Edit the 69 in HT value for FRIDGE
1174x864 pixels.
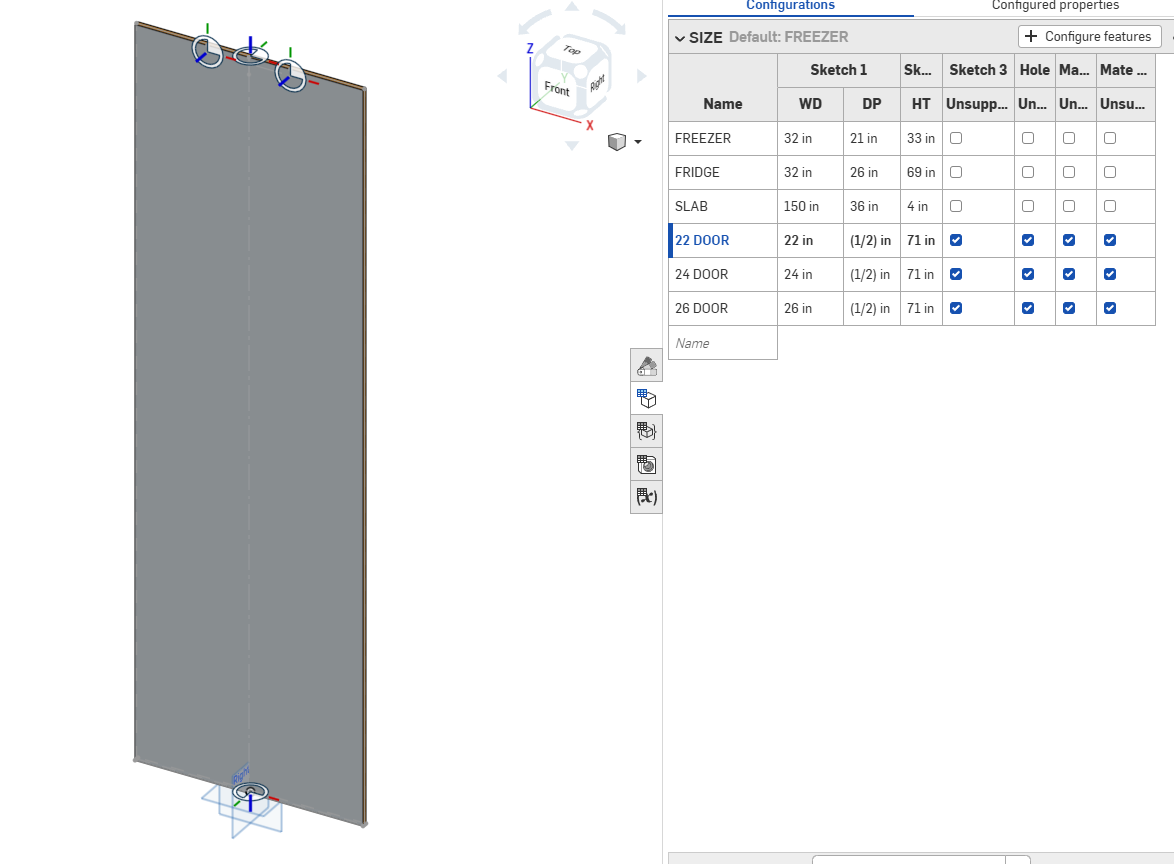(921, 172)
